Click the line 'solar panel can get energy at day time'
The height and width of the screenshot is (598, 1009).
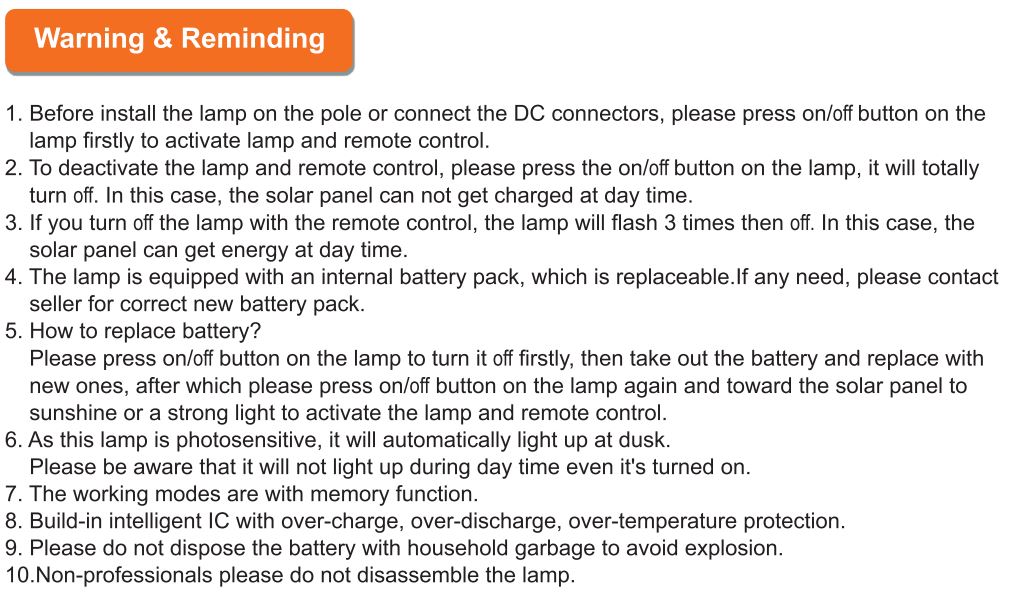(x=218, y=249)
